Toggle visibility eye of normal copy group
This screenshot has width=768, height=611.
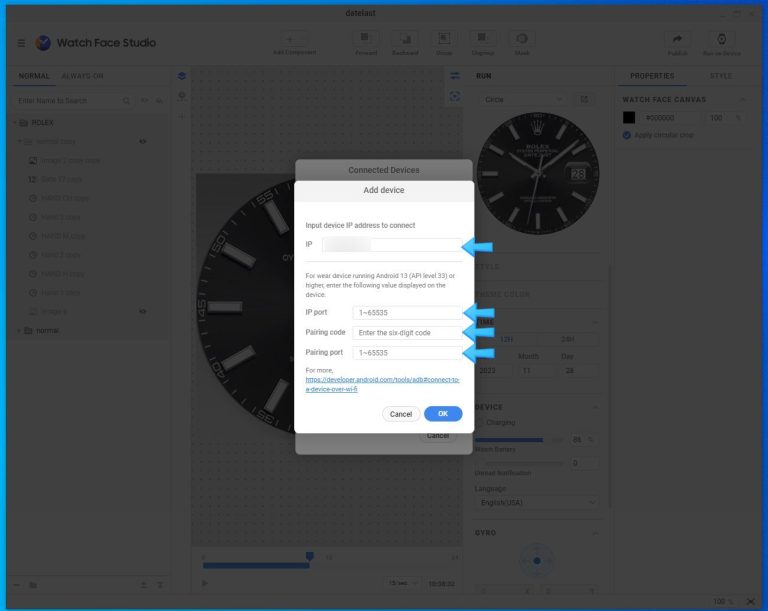click(x=143, y=141)
